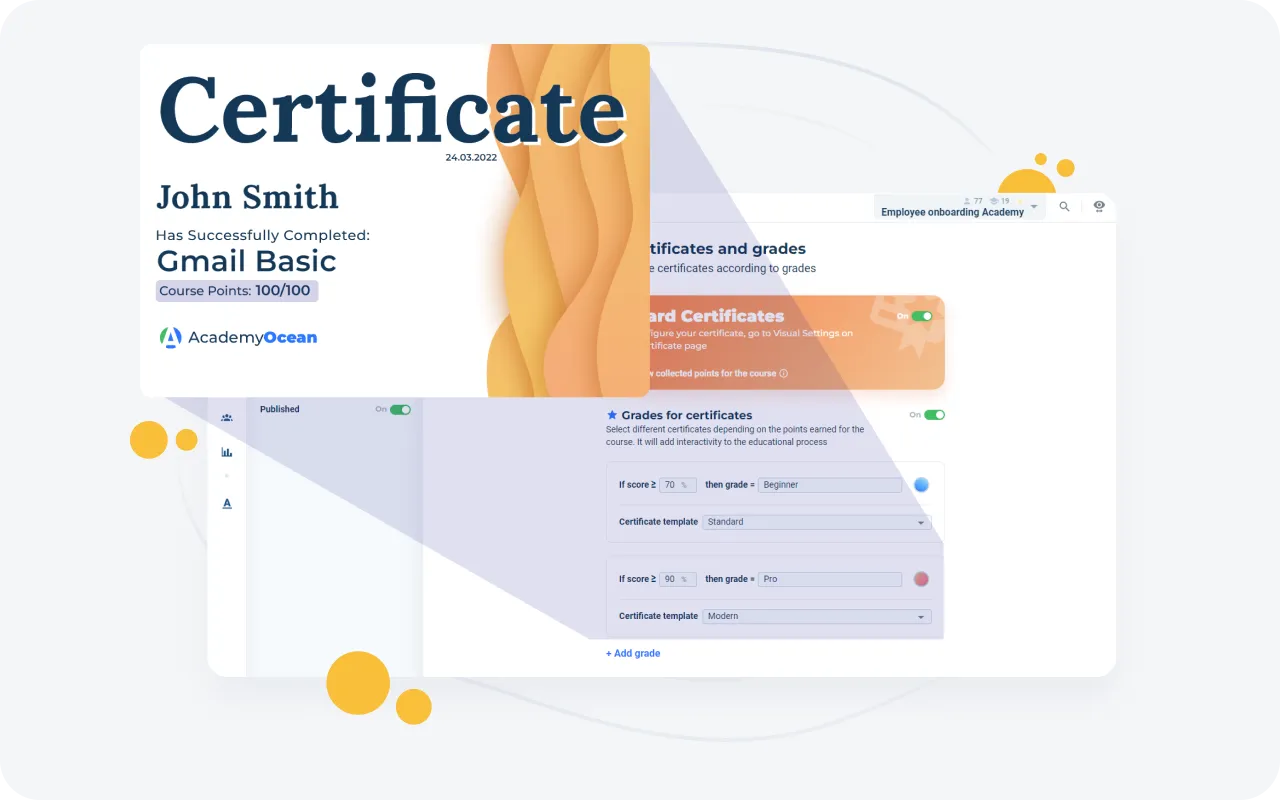
Task: Click the Beginner grade name field
Action: (829, 485)
